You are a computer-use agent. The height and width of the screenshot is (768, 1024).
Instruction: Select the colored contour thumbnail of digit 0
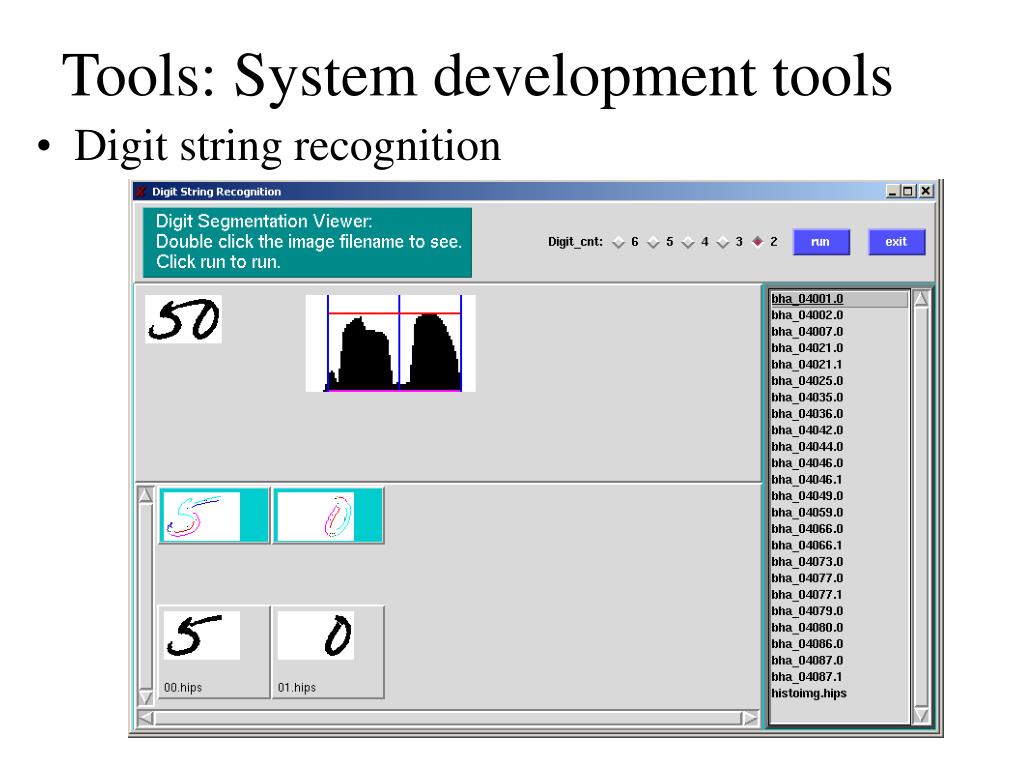(328, 515)
